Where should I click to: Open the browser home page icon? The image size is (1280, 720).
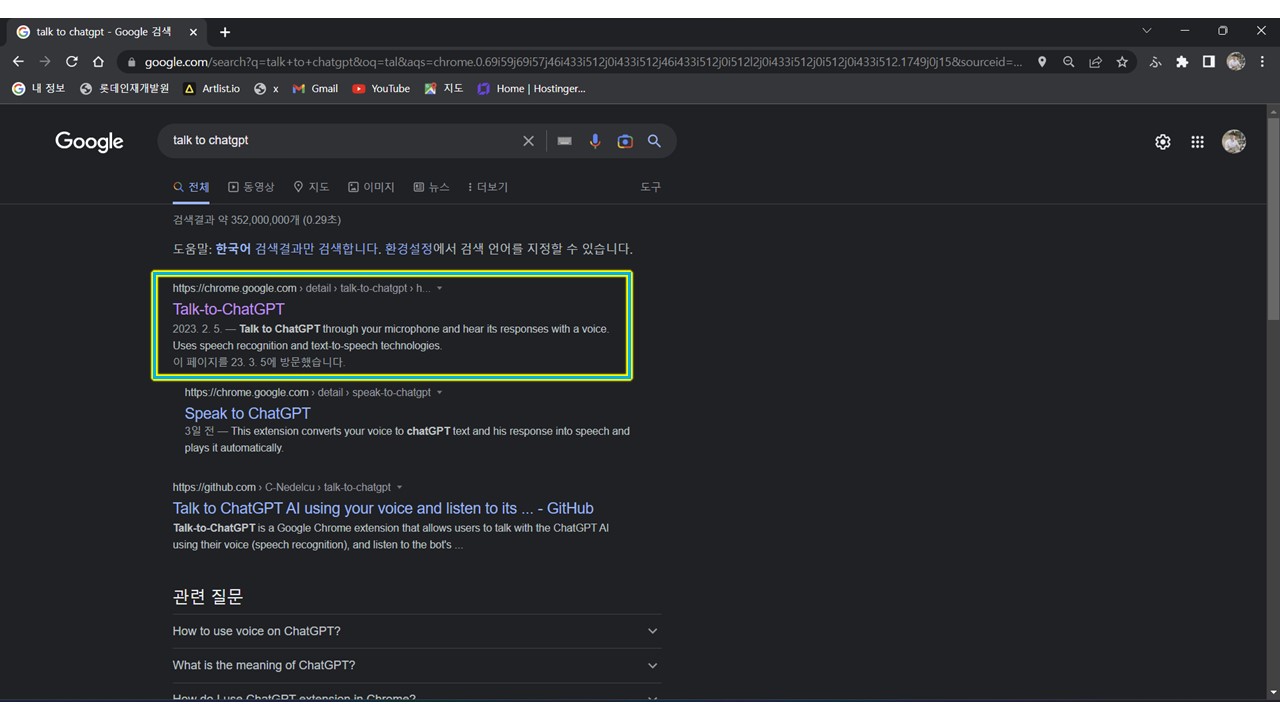pos(98,62)
